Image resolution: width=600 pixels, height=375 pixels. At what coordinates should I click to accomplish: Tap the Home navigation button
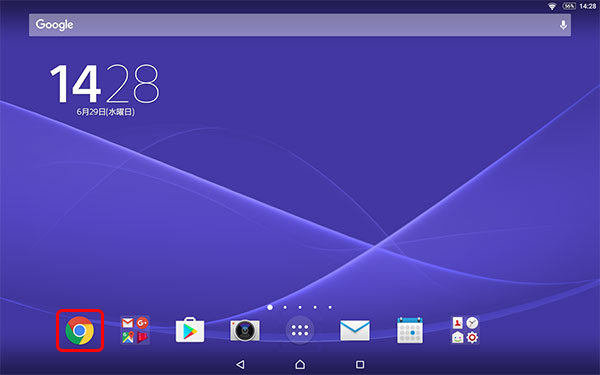pos(300,364)
